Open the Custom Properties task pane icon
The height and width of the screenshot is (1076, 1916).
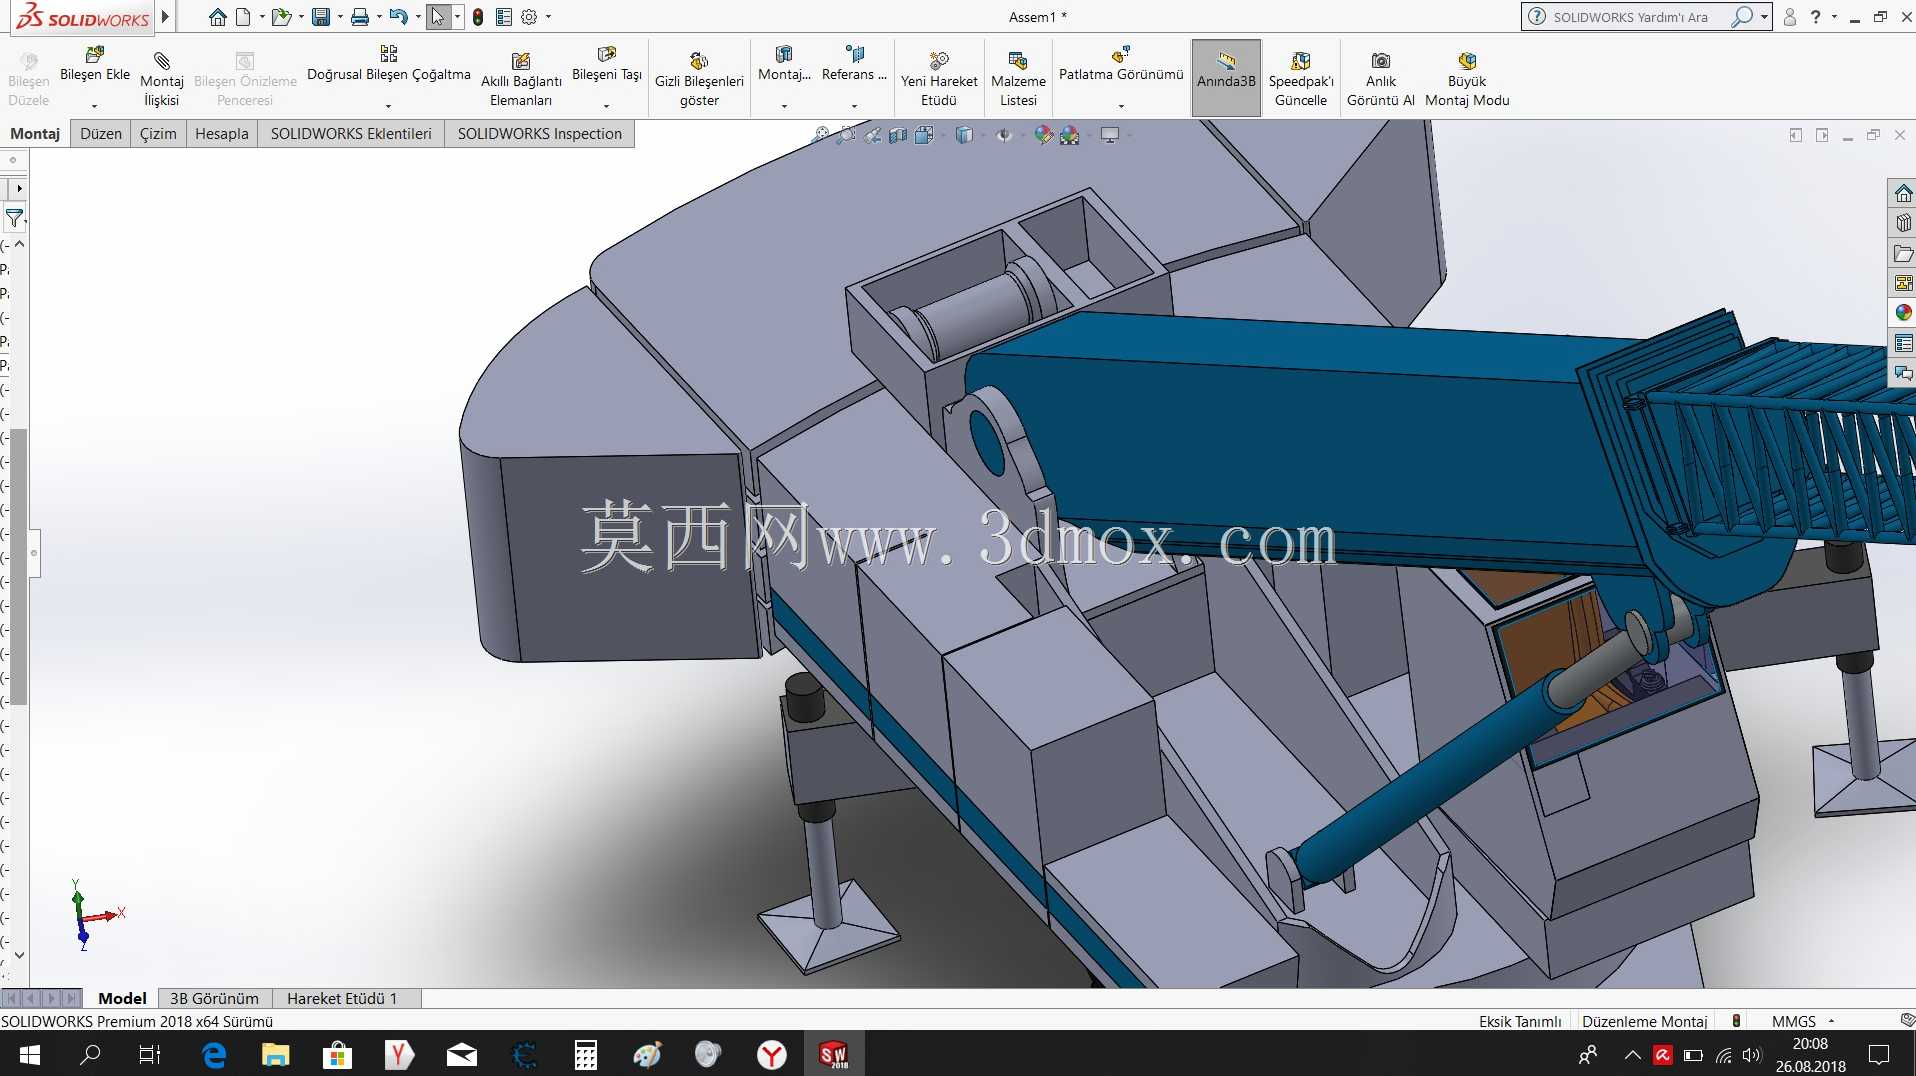pyautogui.click(x=1903, y=343)
